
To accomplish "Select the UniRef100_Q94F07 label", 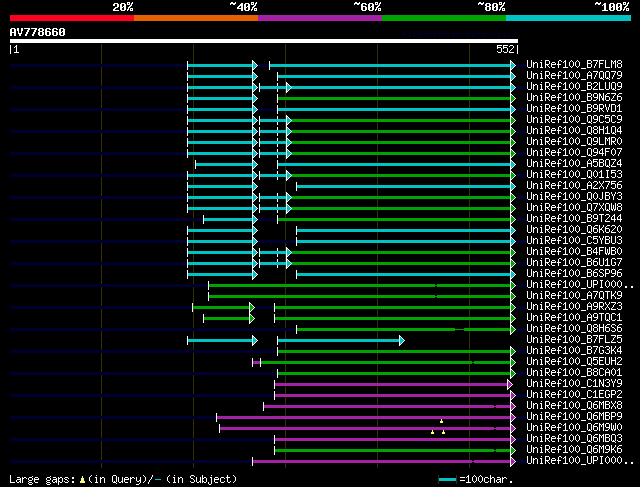I will pos(574,152).
